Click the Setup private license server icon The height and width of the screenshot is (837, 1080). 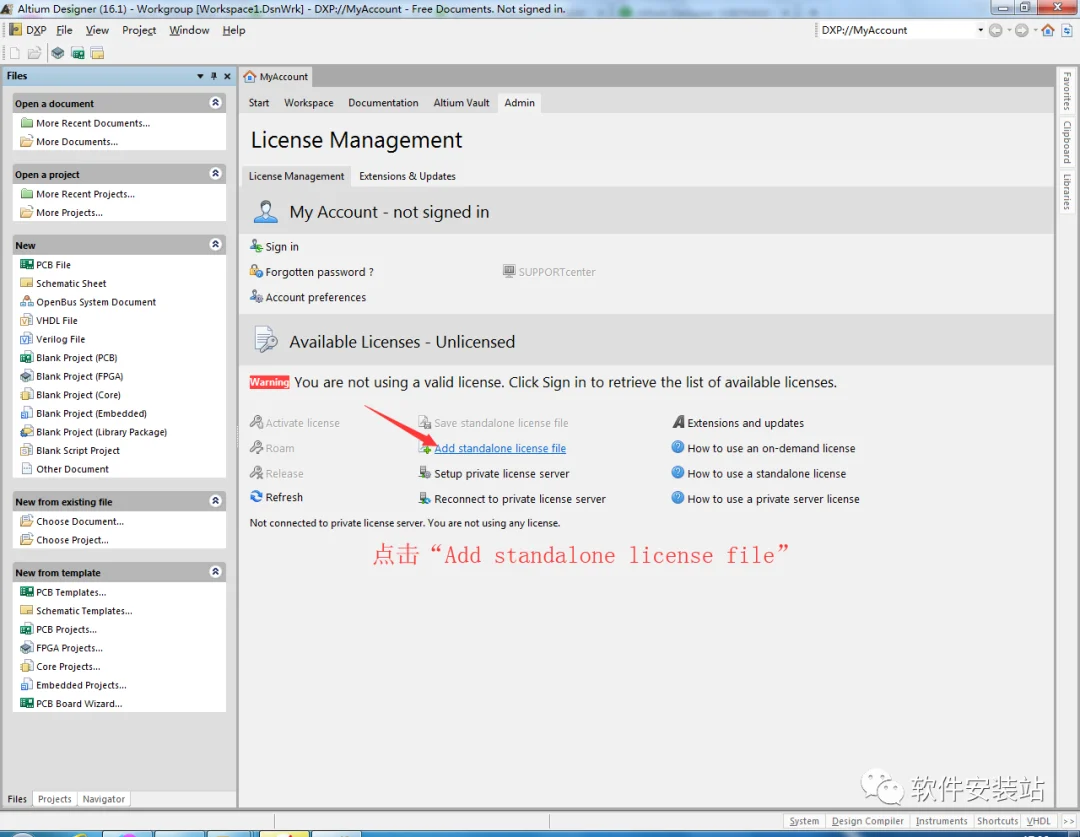[425, 473]
